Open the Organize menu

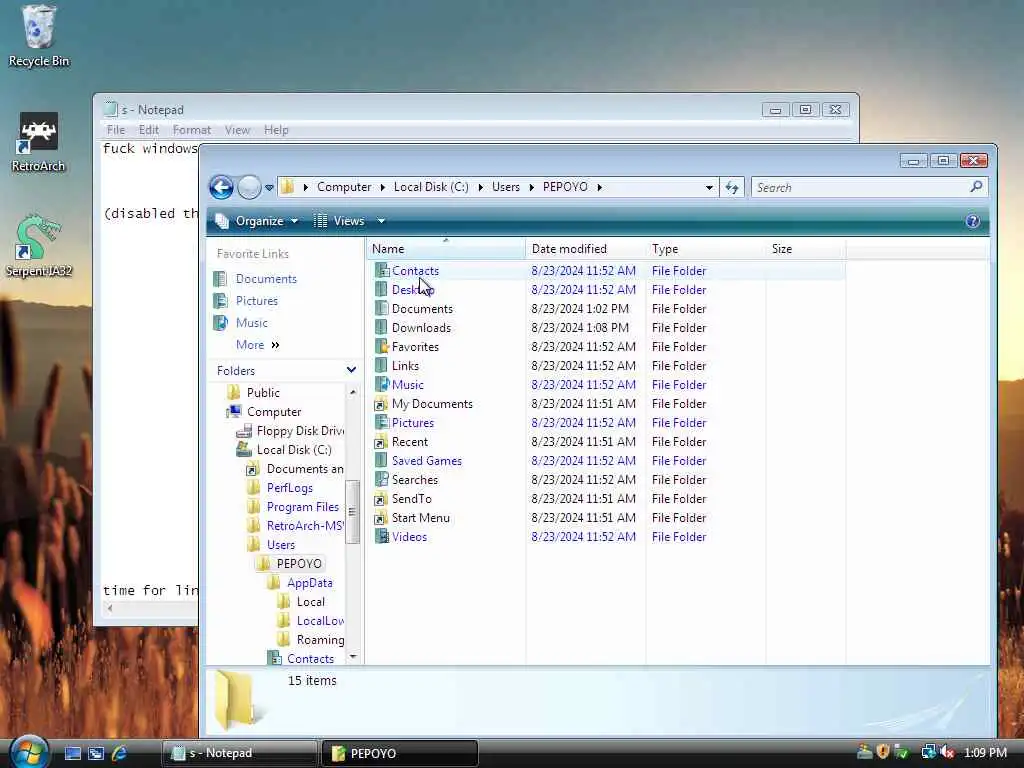point(257,221)
